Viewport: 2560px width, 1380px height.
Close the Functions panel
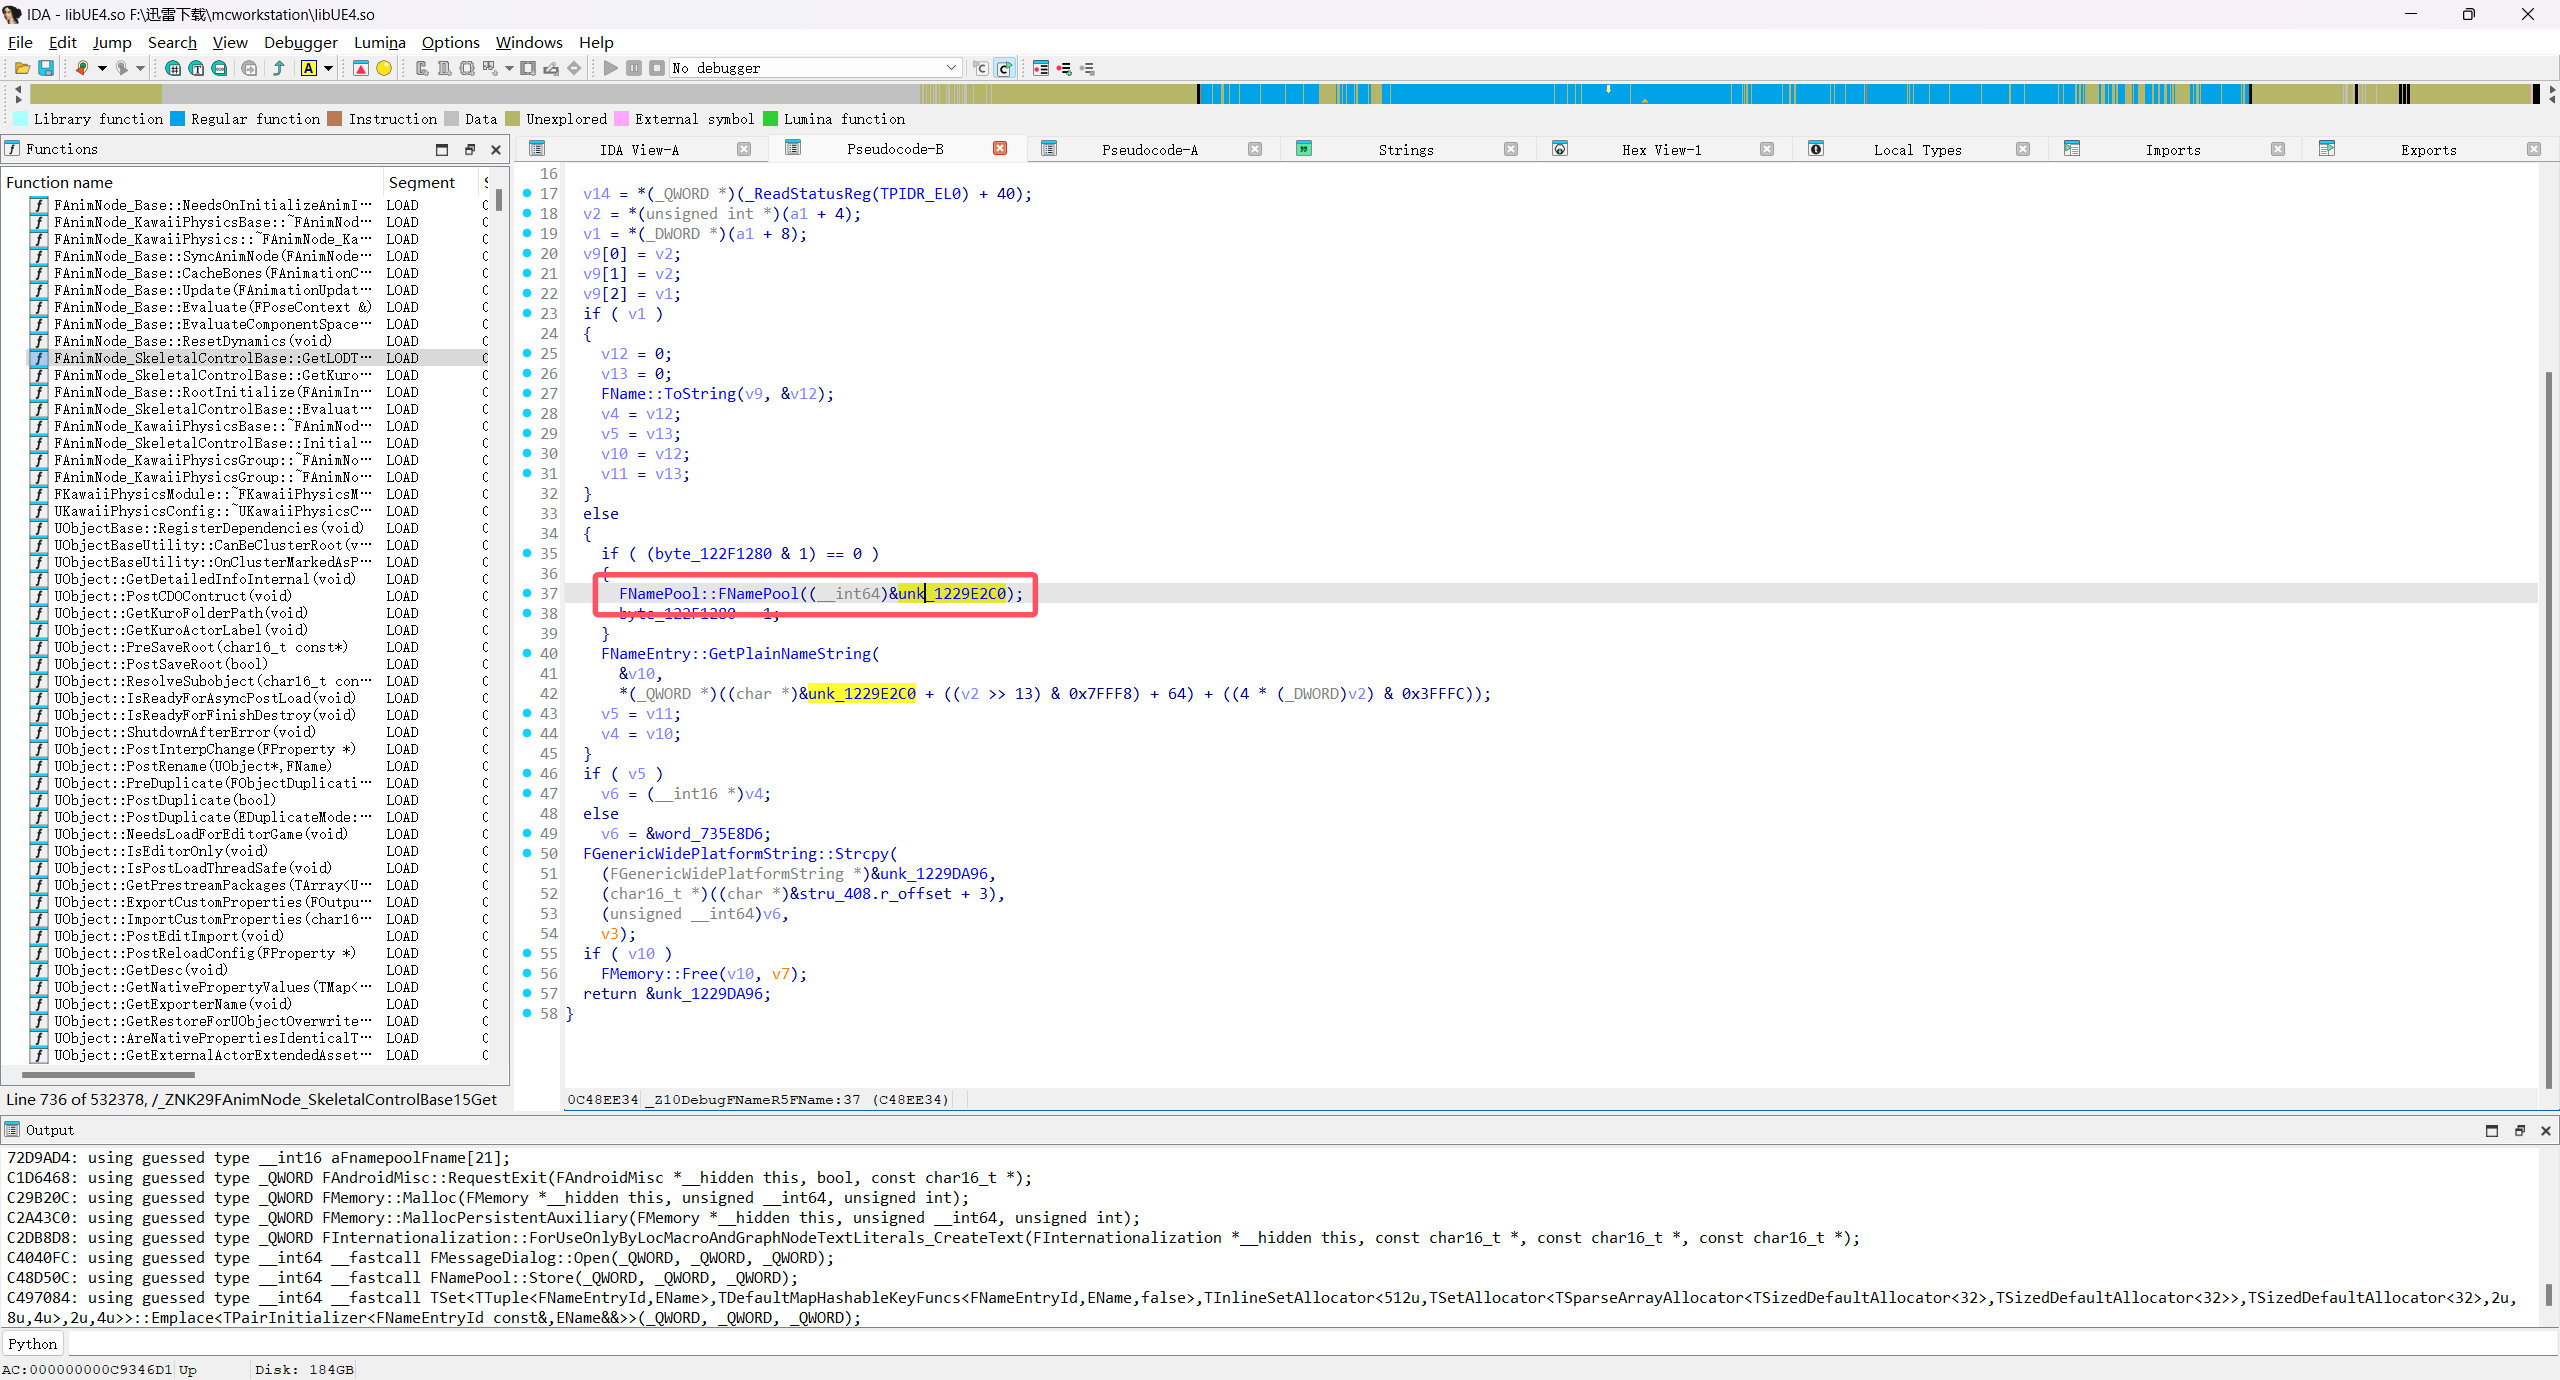pyautogui.click(x=496, y=149)
